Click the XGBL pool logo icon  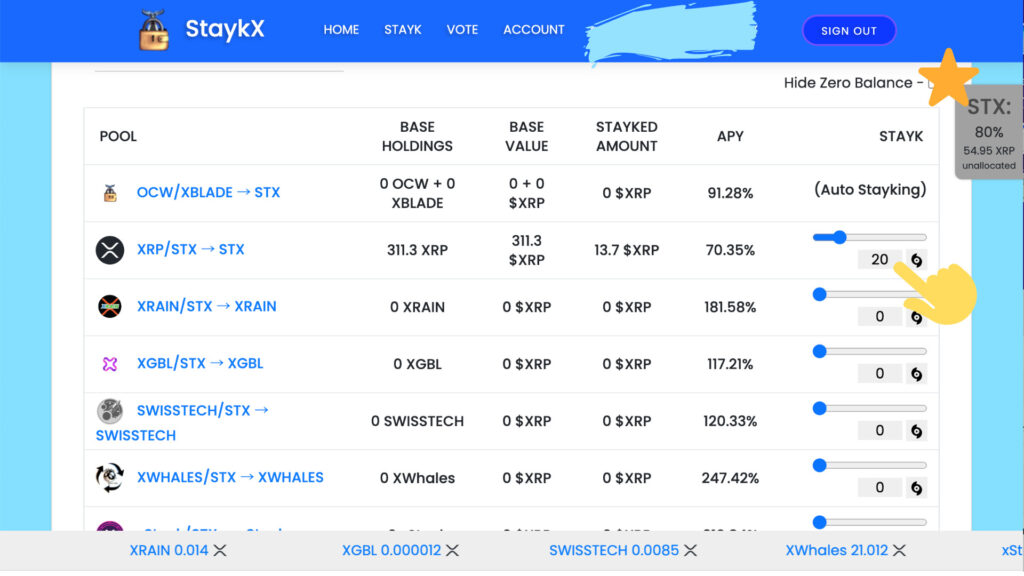tap(110, 364)
